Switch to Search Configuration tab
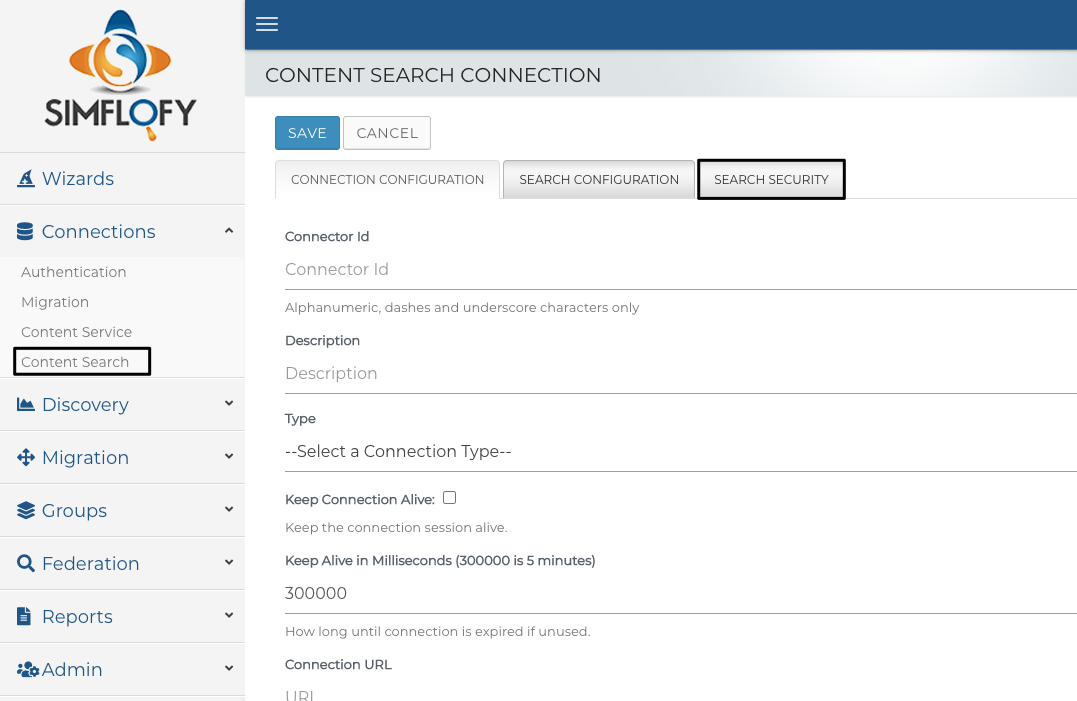This screenshot has width=1077, height=701. click(599, 180)
